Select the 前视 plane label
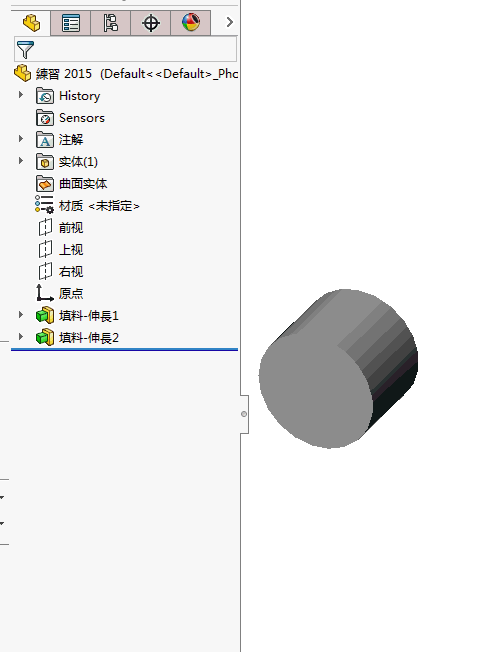Screen dimensions: 488x652 pos(71,228)
